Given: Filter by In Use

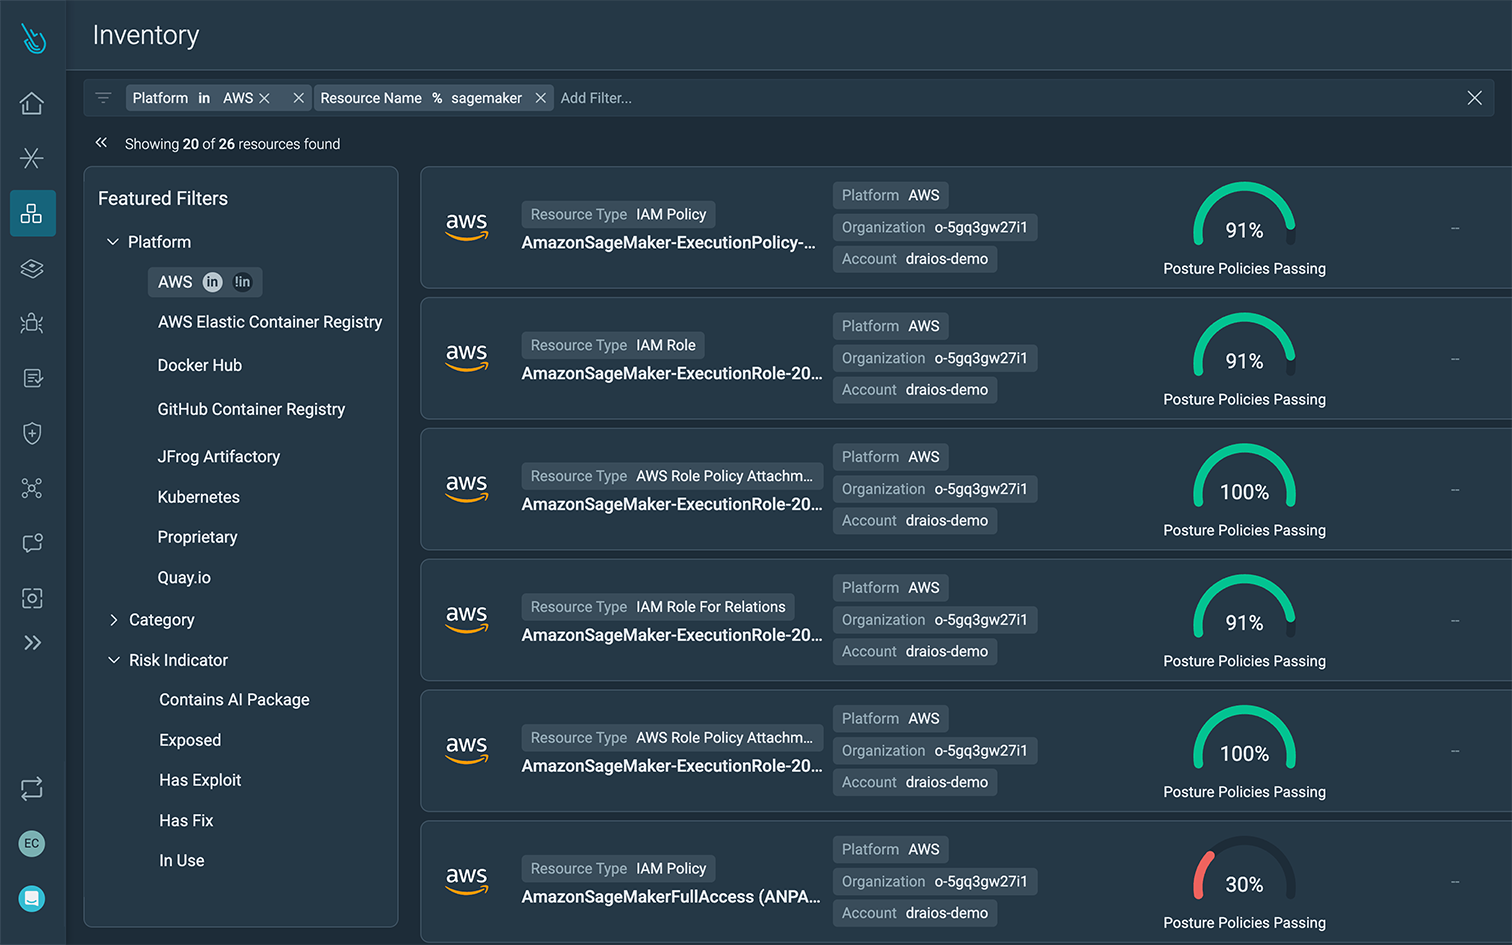Looking at the screenshot, I should point(182,860).
